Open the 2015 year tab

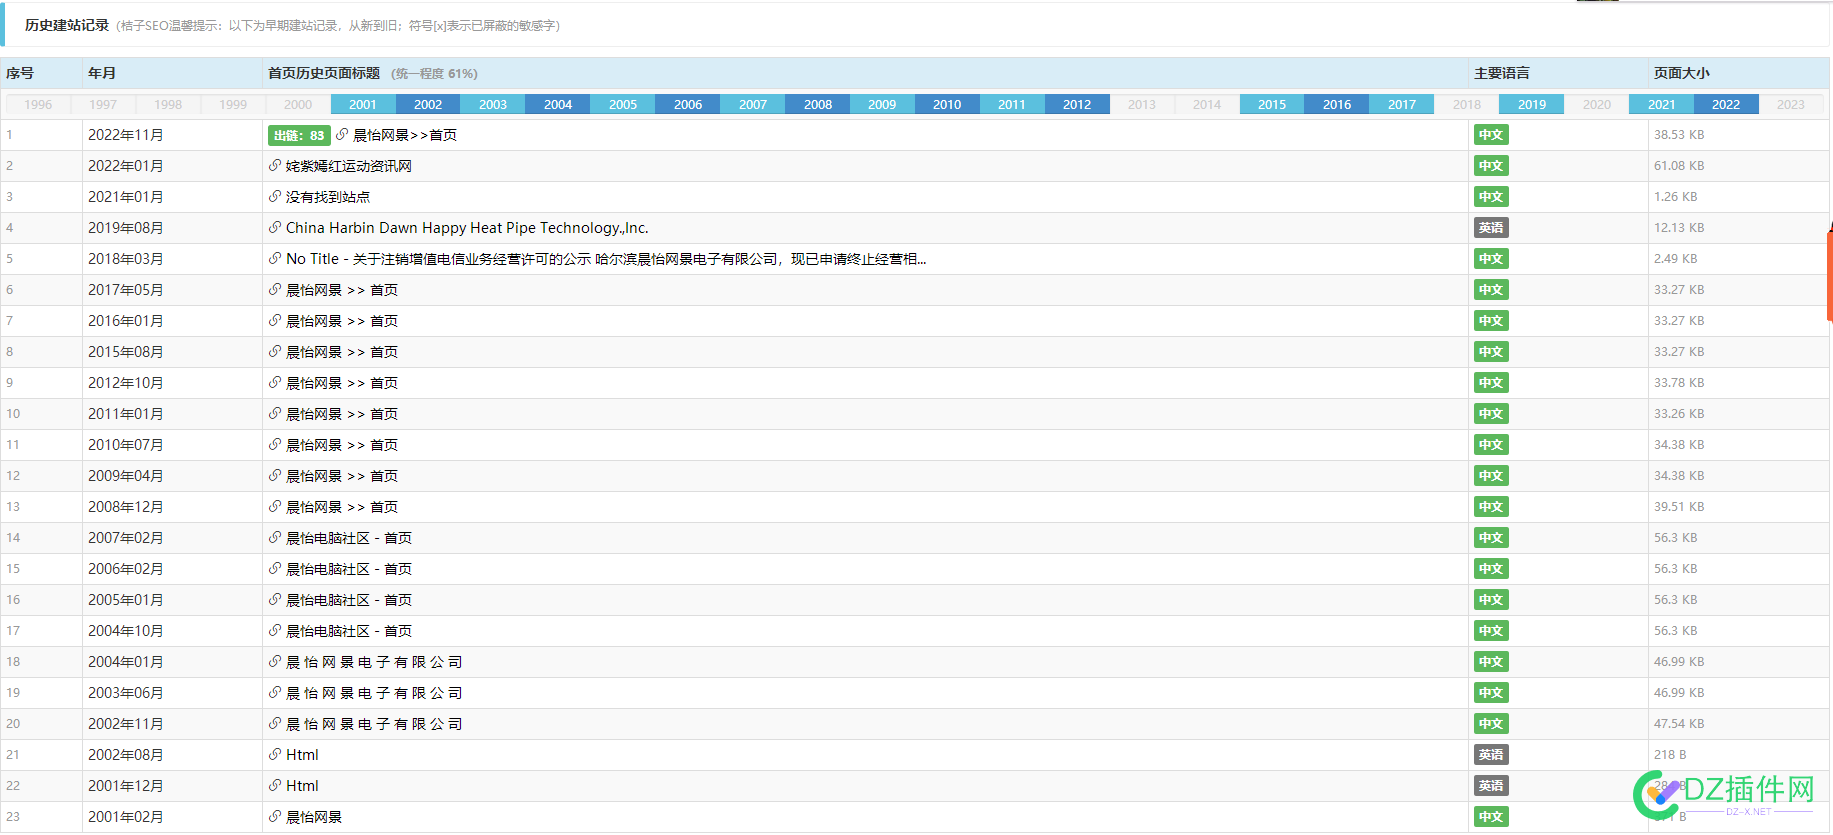click(1272, 104)
